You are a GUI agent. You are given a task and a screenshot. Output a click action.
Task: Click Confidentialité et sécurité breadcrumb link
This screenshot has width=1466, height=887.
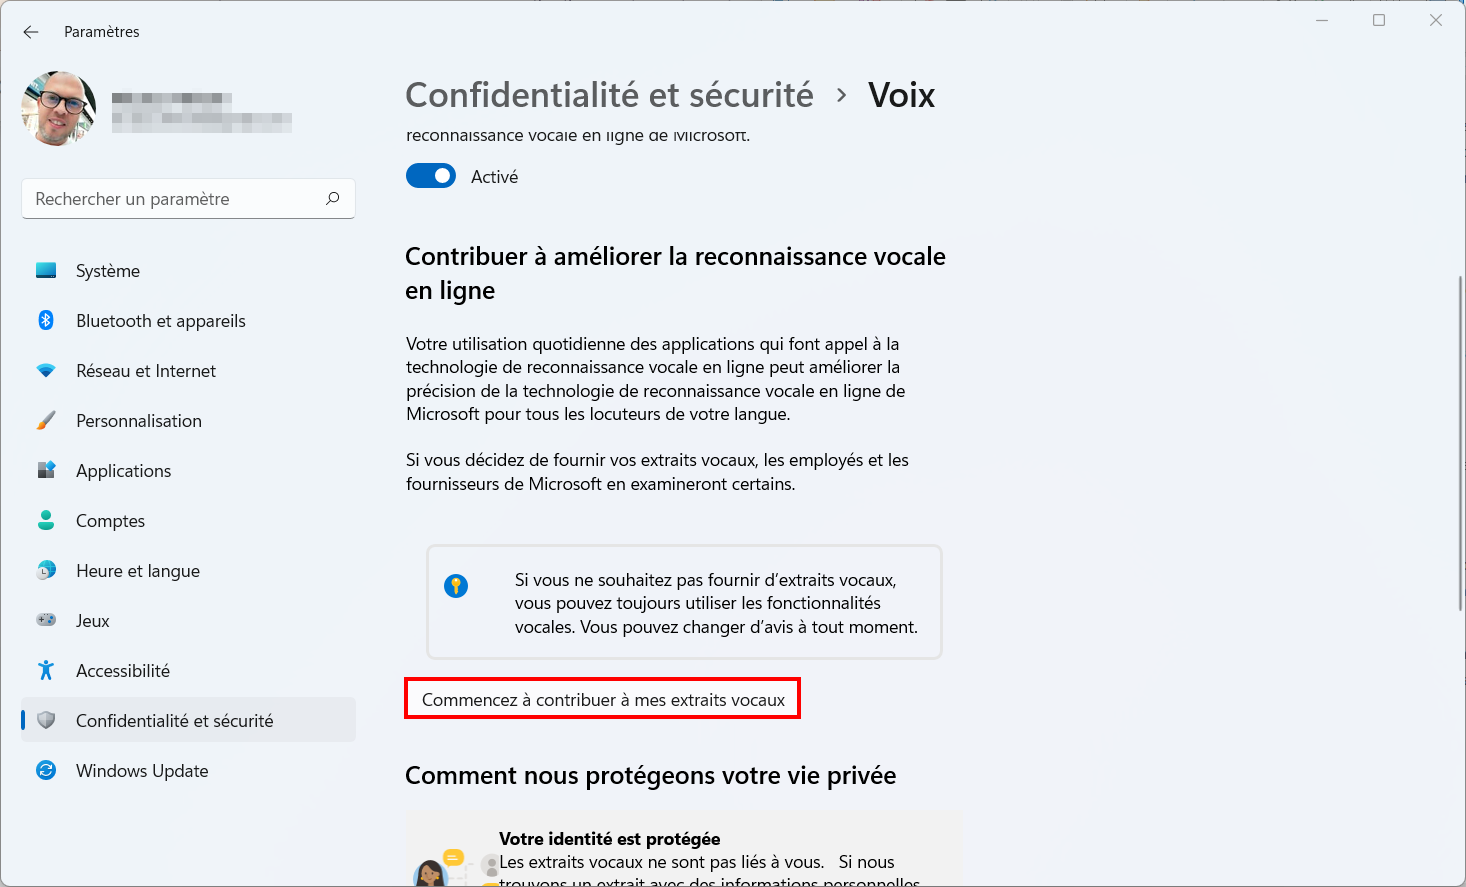click(x=610, y=95)
